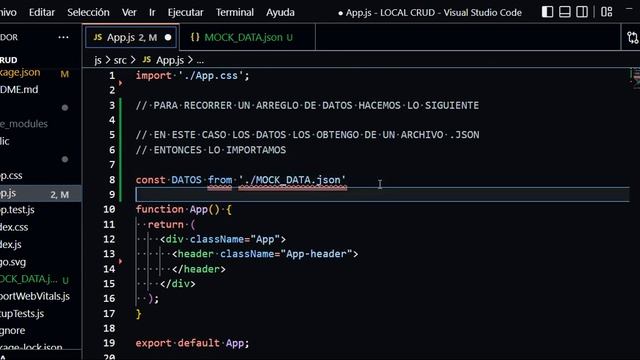The width and height of the screenshot is (640, 360).
Task: Collapse LOCAL CRUD project root header
Action: pos(9,60)
